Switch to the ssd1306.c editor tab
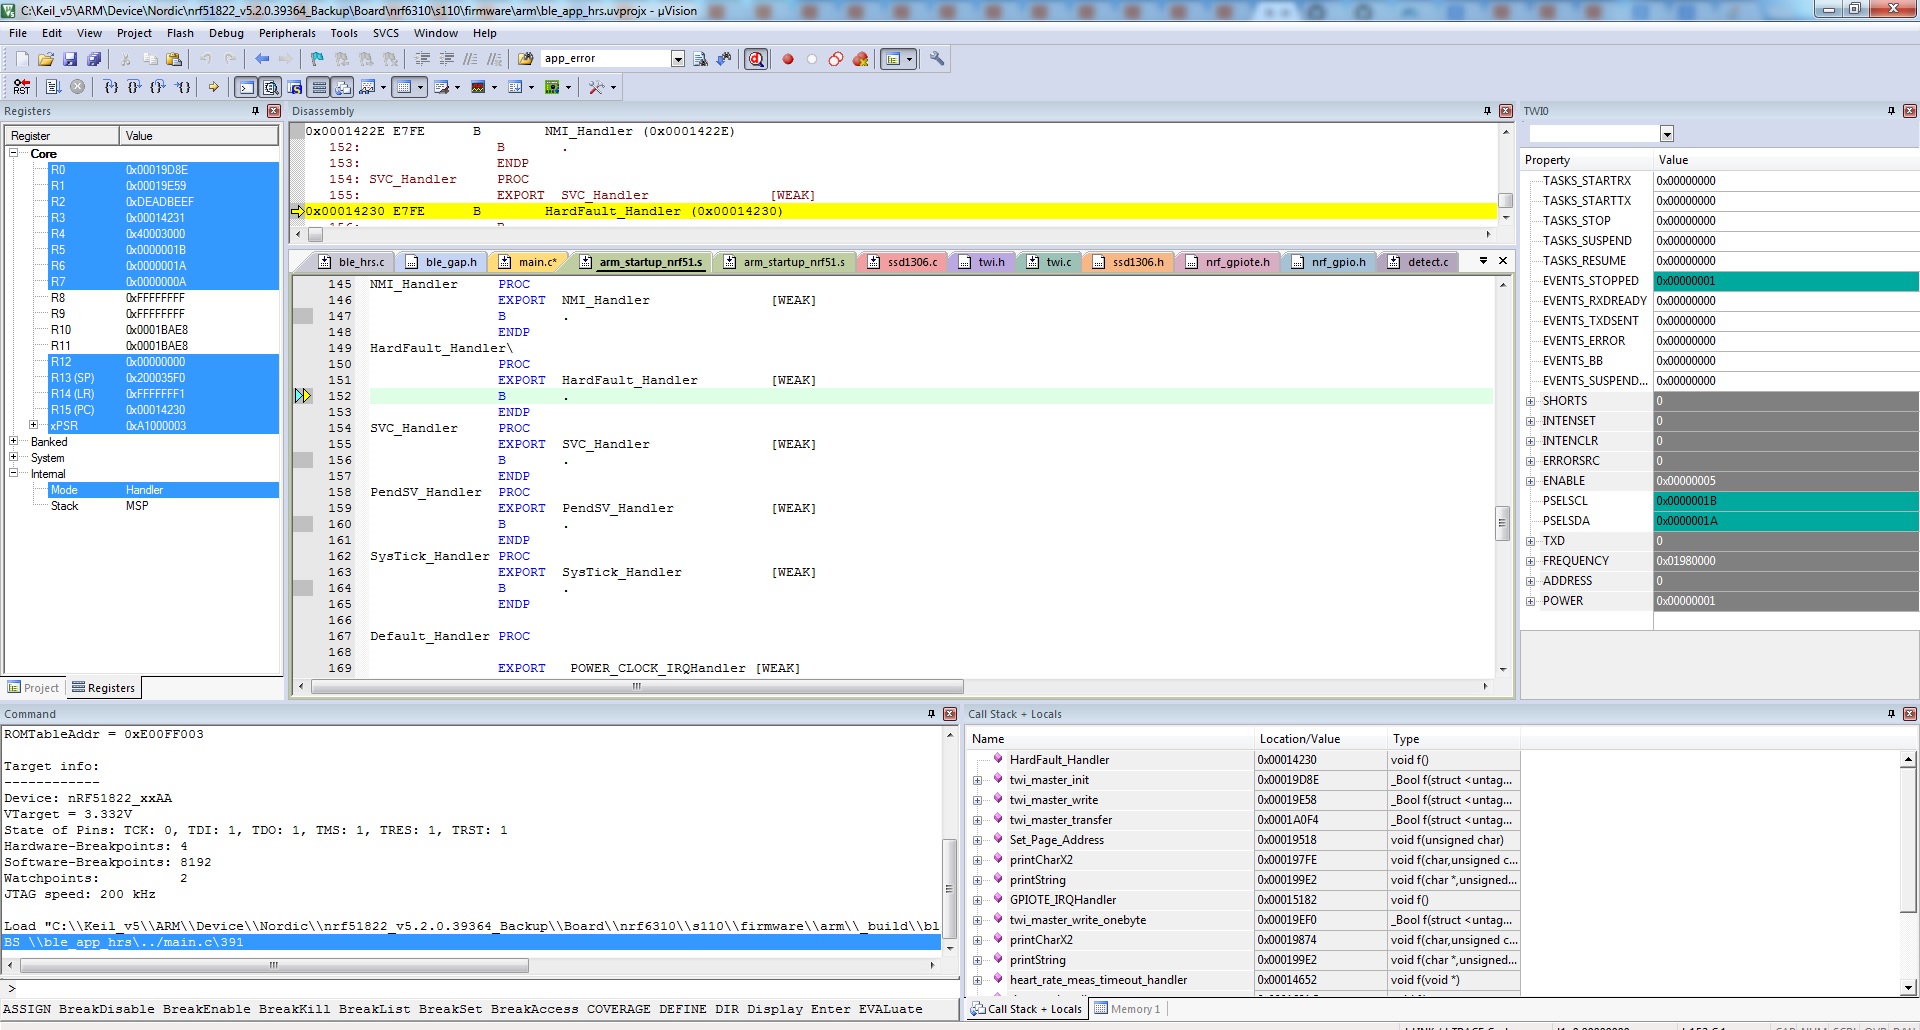The width and height of the screenshot is (1920, 1030). (902, 262)
